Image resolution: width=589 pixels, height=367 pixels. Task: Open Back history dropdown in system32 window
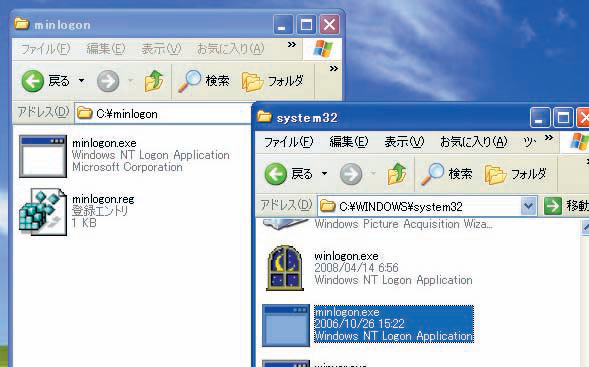click(x=324, y=174)
